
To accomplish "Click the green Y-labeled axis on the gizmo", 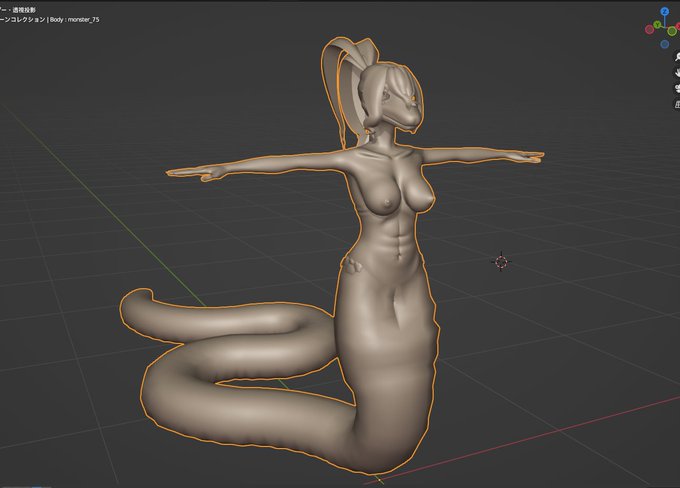I will pos(658,25).
